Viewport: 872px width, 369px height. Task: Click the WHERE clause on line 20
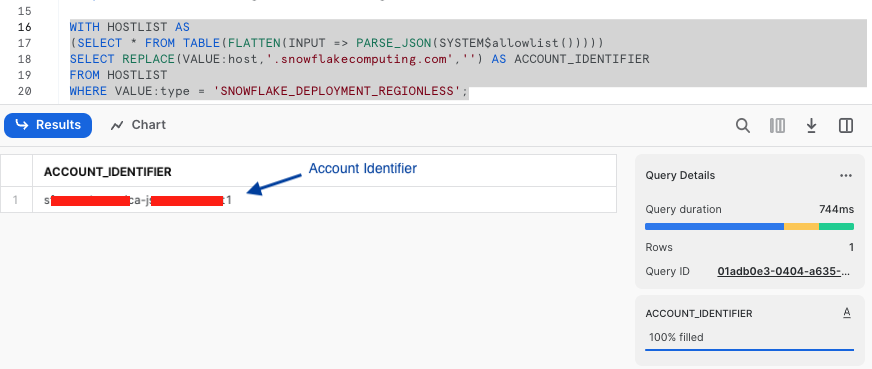pyautogui.click(x=269, y=91)
